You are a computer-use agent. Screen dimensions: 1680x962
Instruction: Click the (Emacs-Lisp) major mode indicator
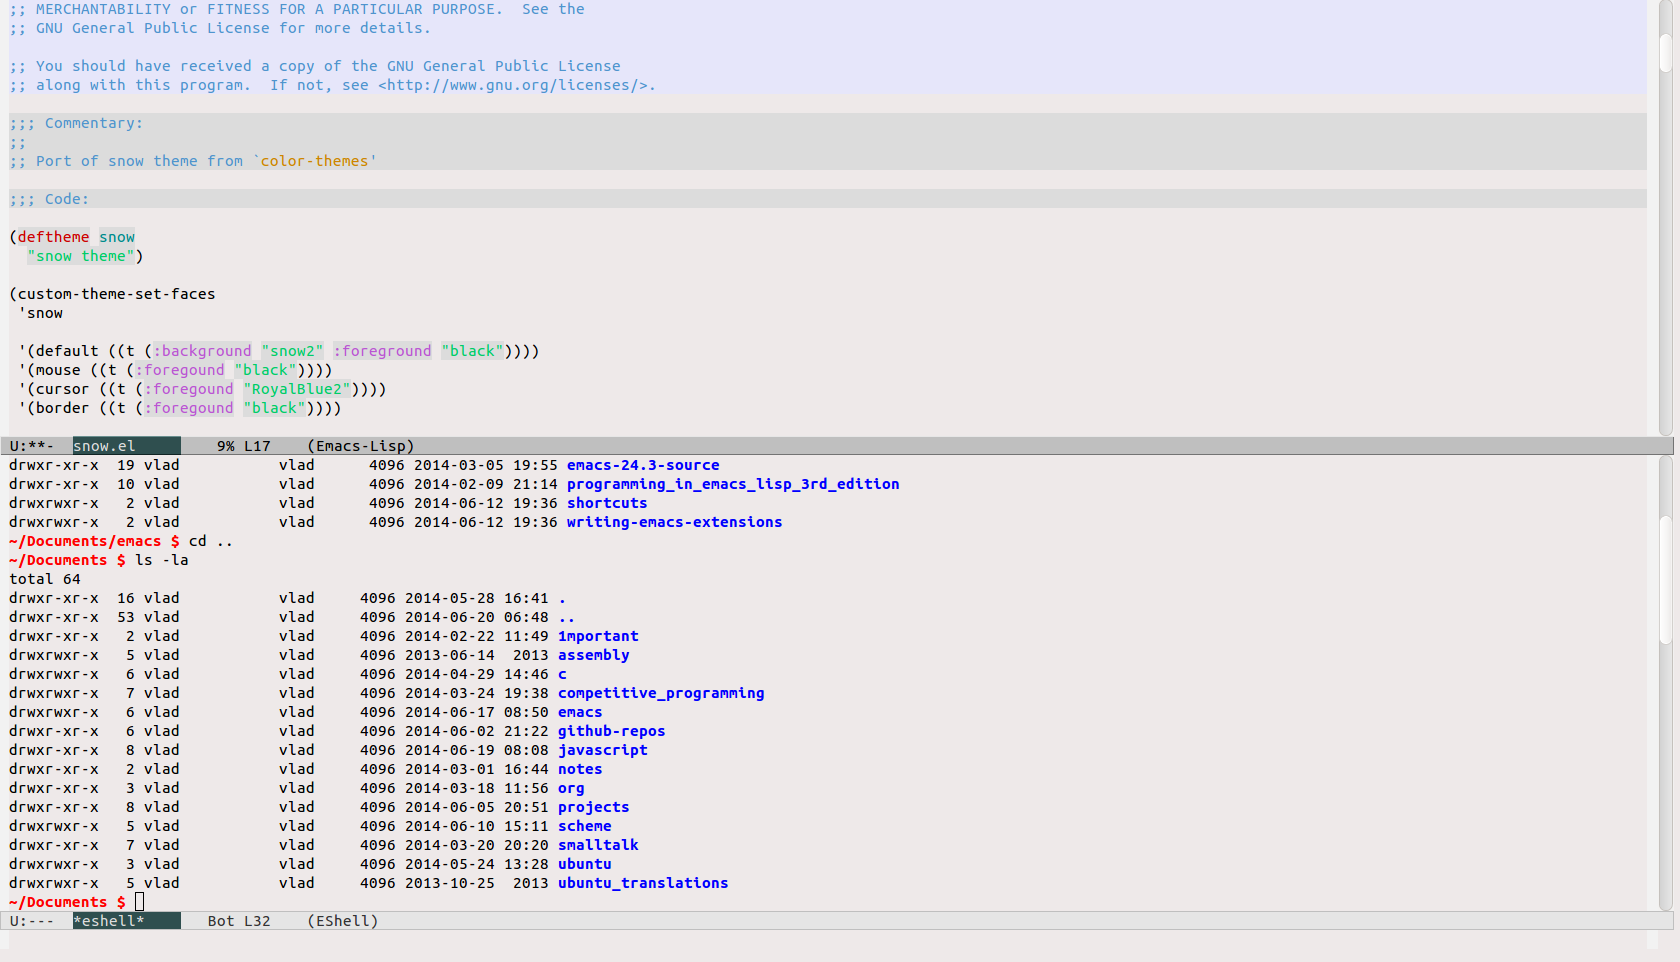tap(361, 446)
